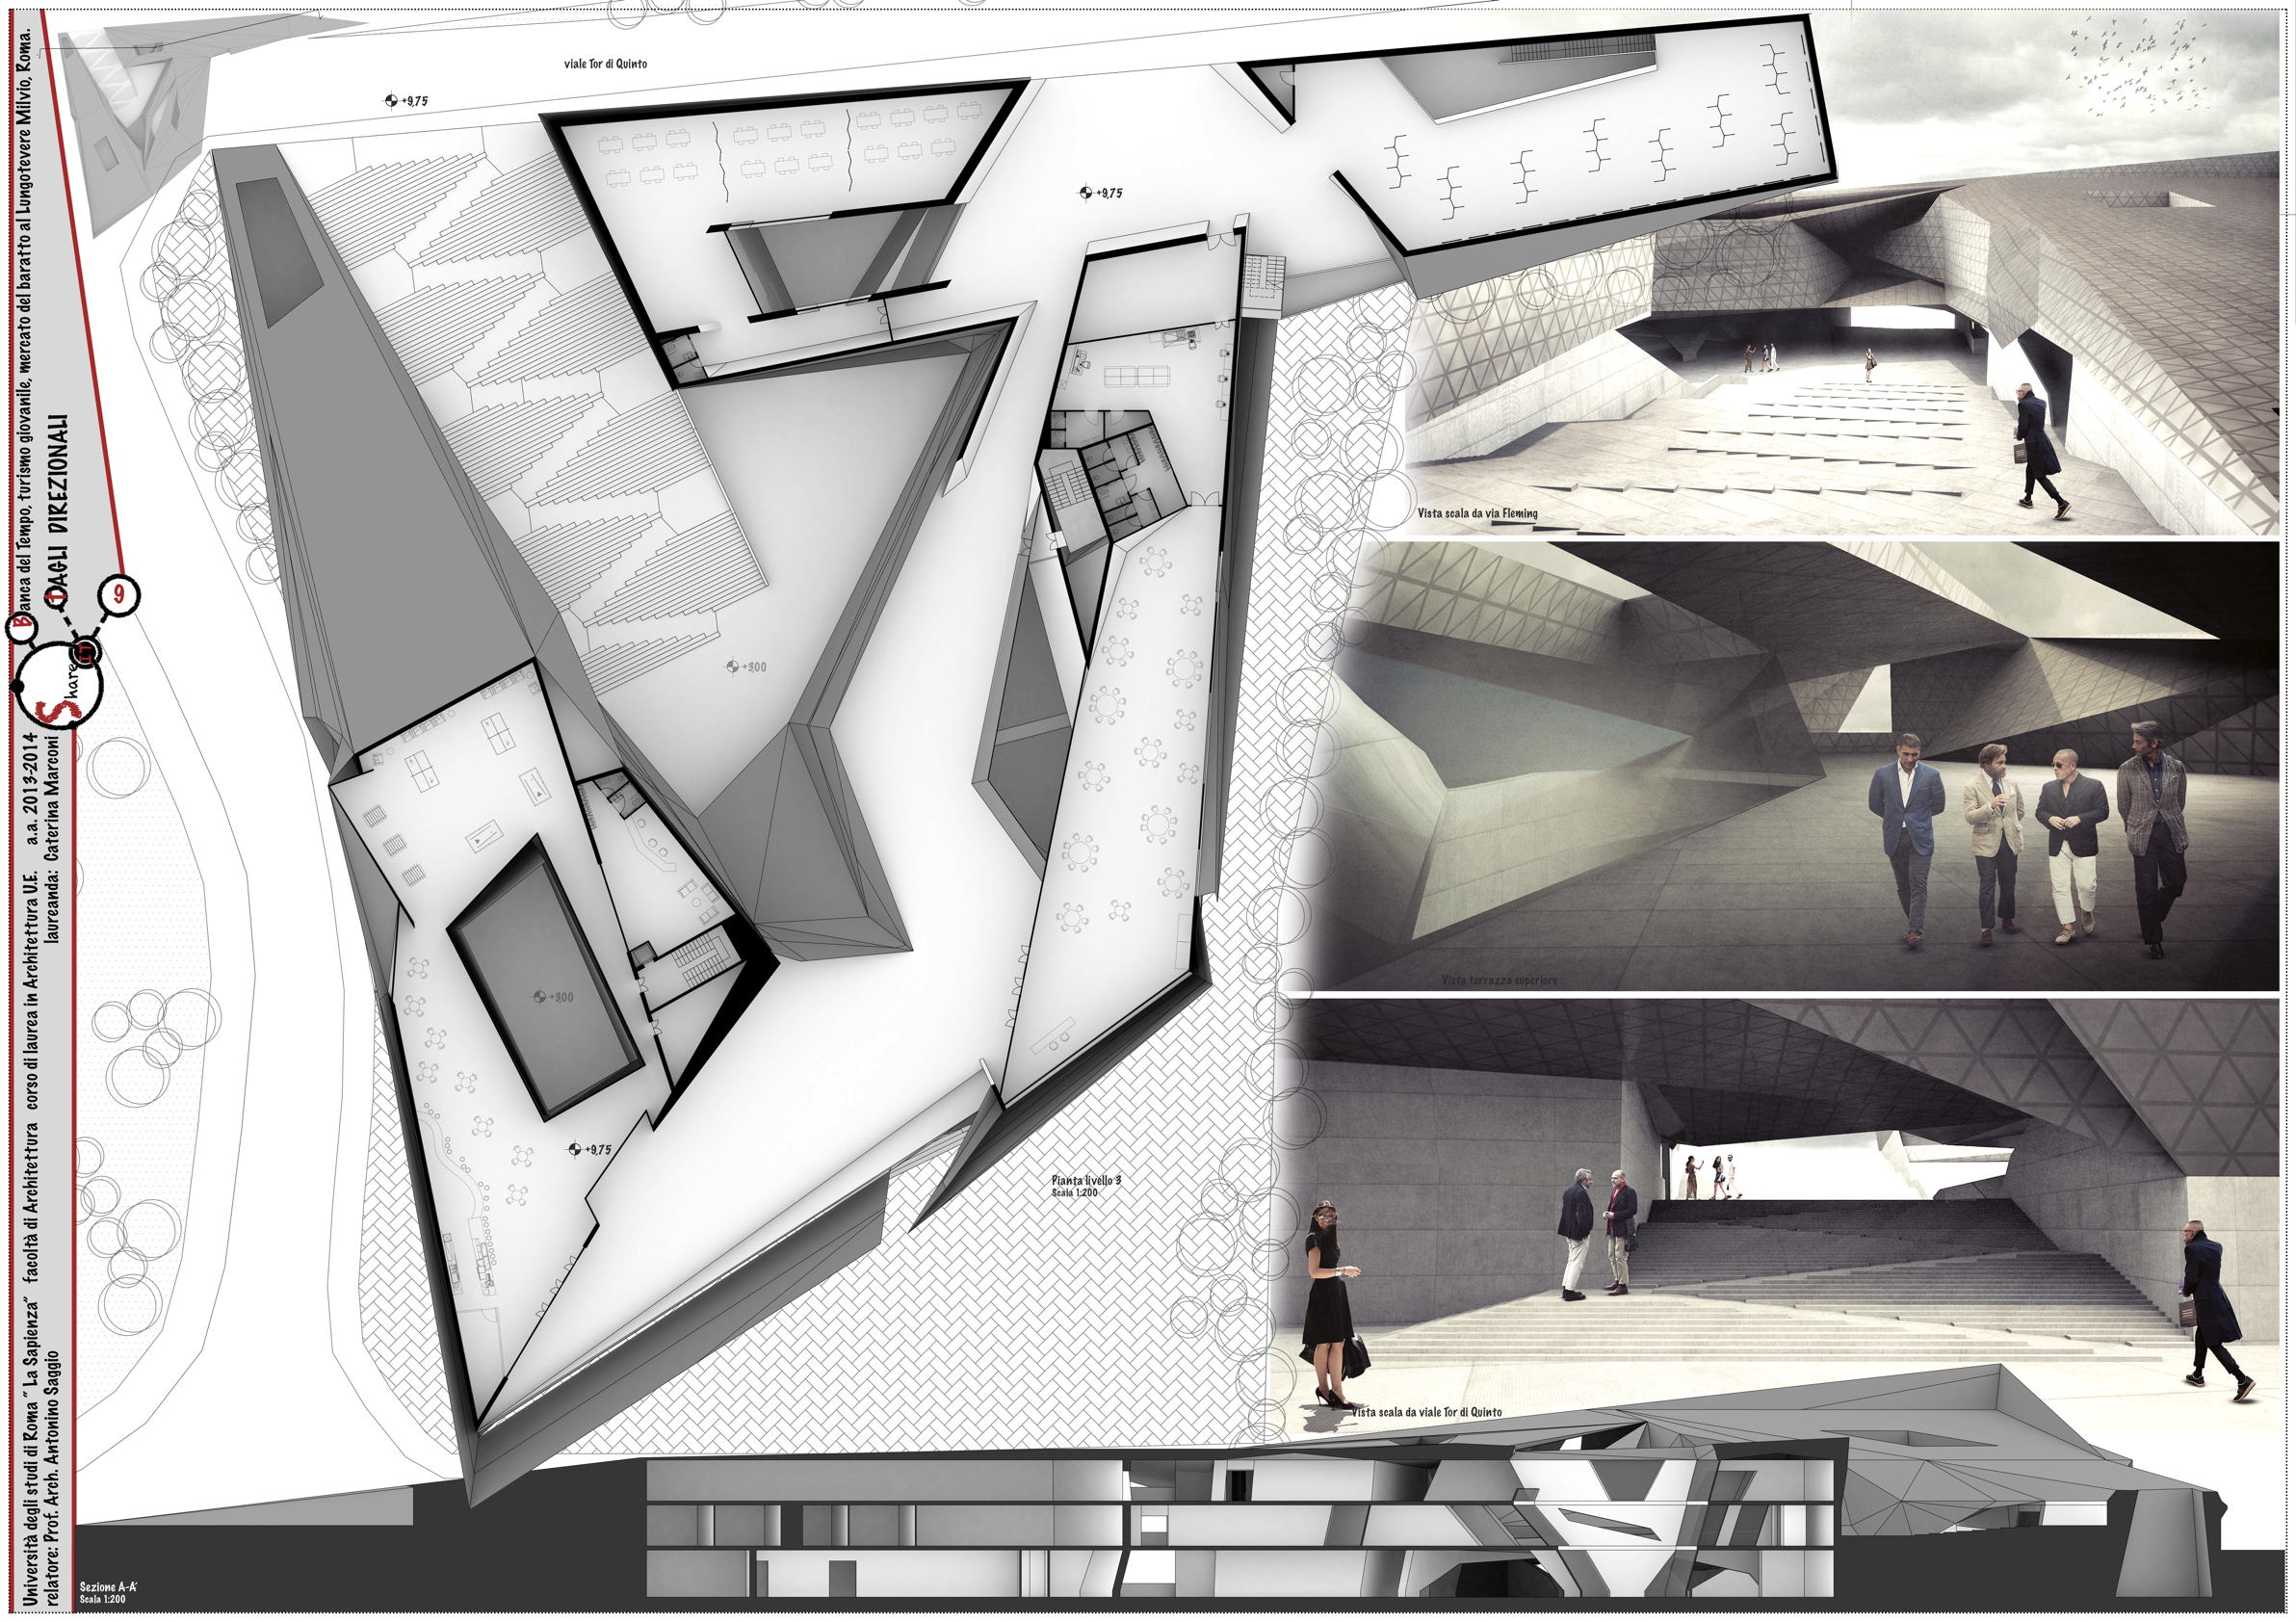This screenshot has width=2296, height=1622.
Task: Click the +9,75 marker in the upper corridor
Action: [x=1100, y=193]
